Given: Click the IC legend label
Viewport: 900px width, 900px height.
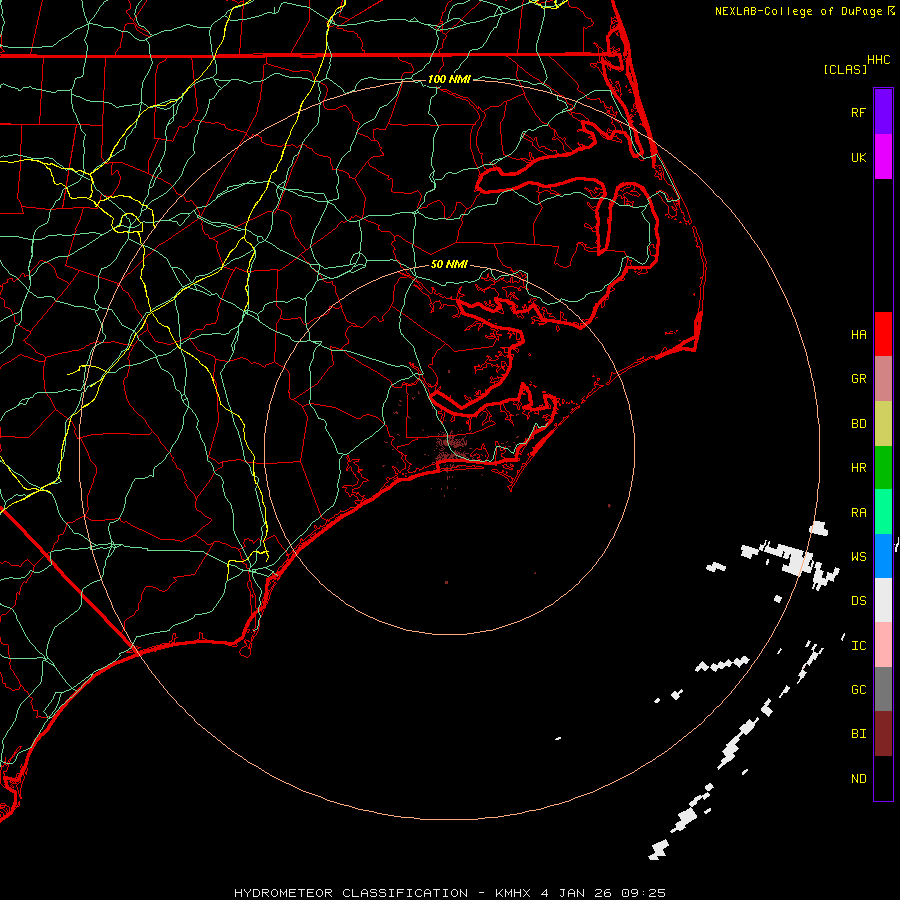Looking at the screenshot, I should 858,646.
